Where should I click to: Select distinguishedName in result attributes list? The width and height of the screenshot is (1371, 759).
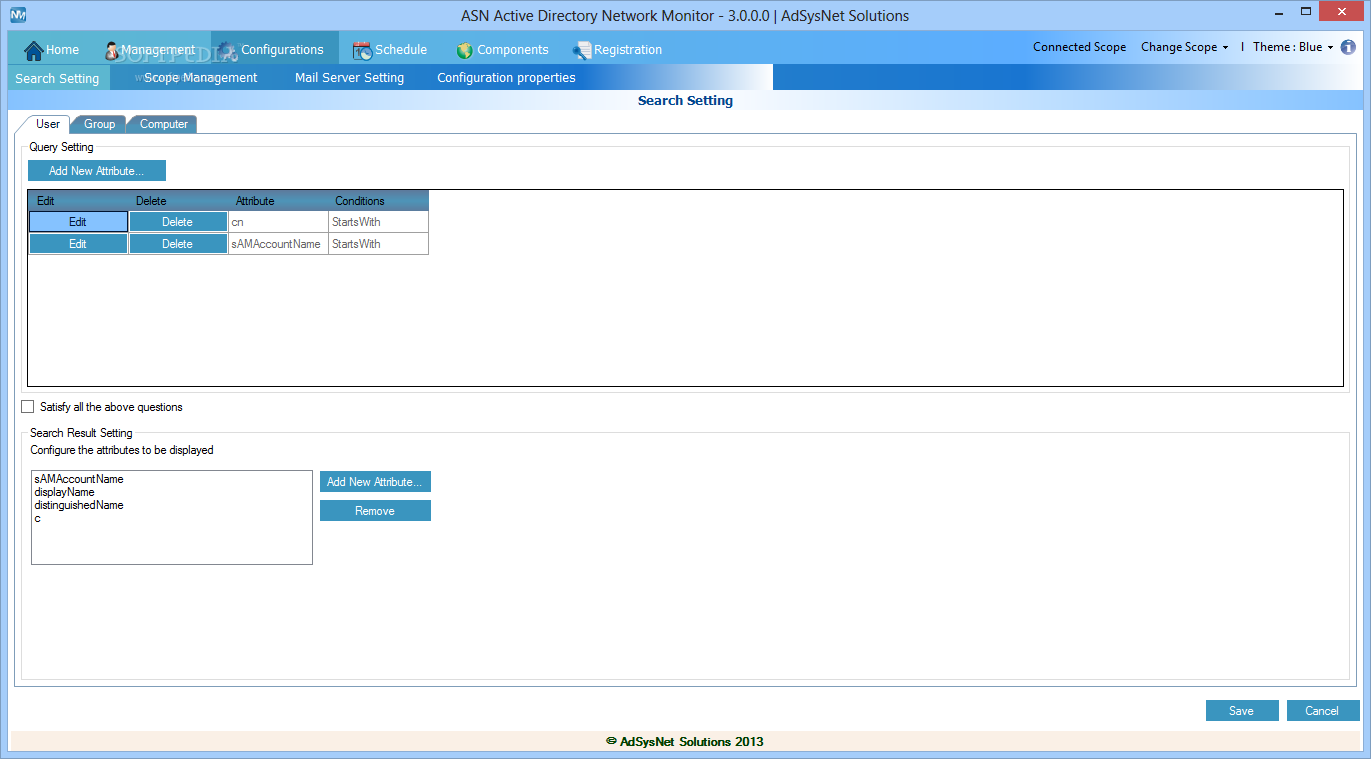[x=79, y=505]
